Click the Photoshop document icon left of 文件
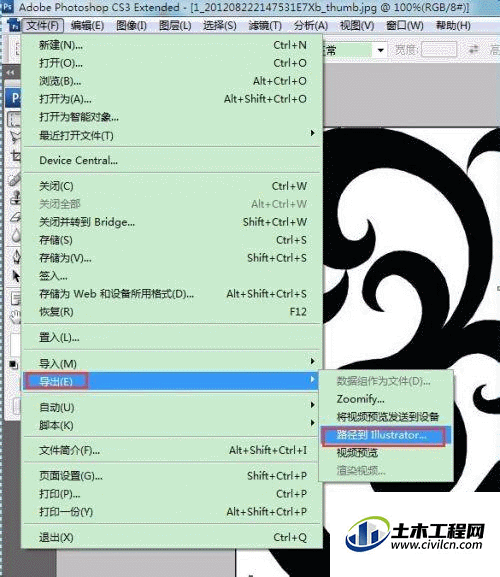 14,26
